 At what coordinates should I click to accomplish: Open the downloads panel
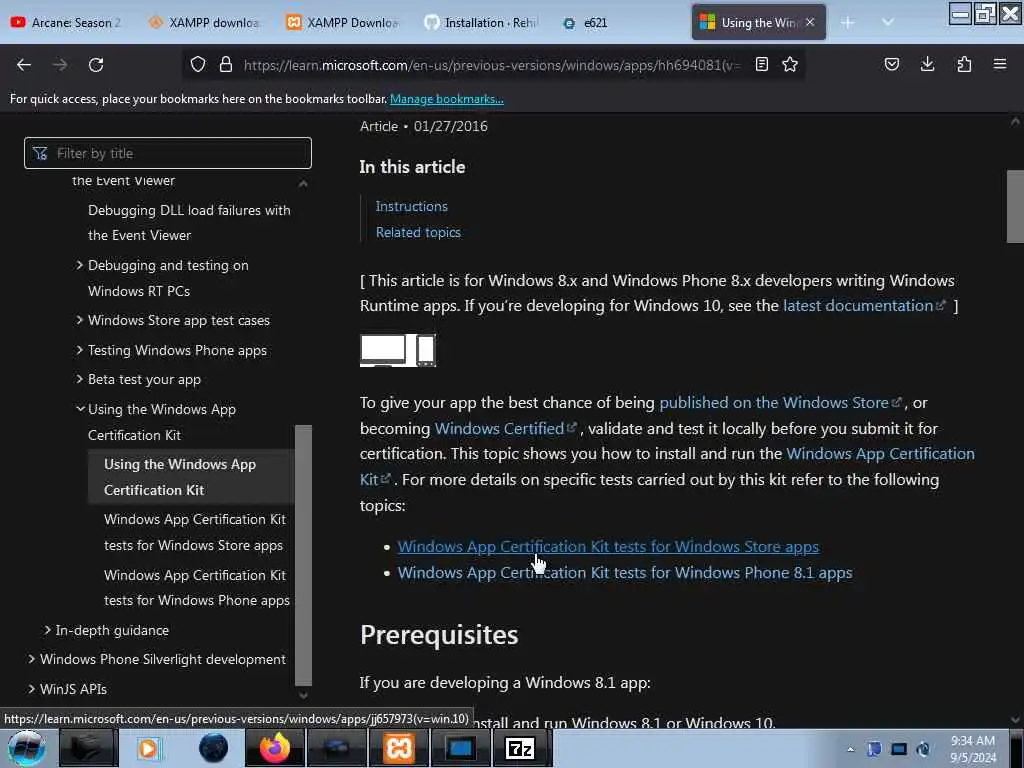pos(927,64)
